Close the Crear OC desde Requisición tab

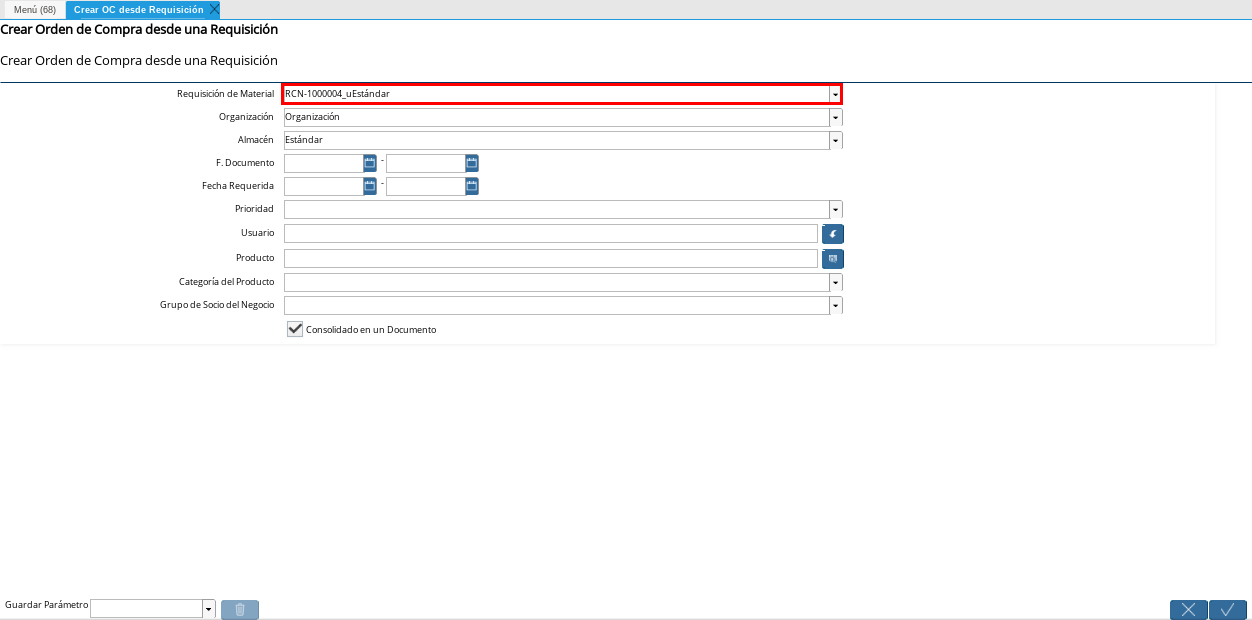[214, 9]
